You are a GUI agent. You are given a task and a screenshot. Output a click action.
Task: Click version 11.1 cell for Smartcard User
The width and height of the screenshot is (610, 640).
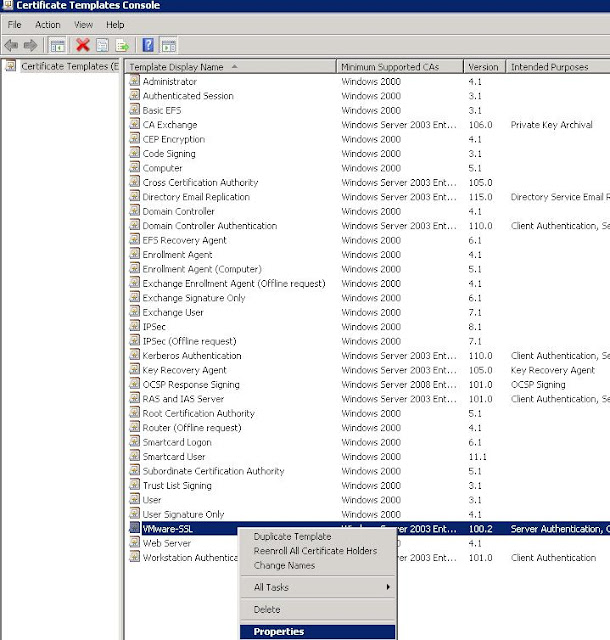pos(477,457)
